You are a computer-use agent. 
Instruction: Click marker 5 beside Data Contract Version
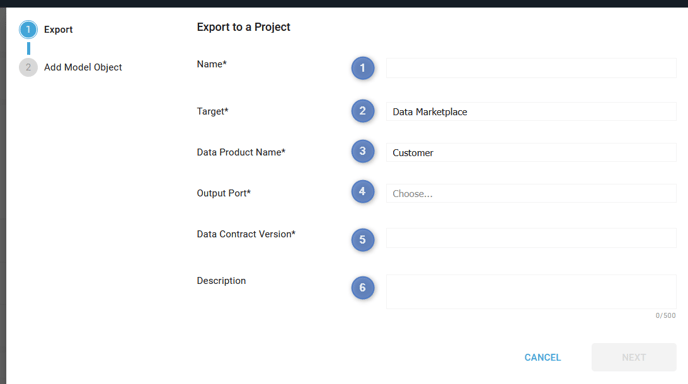(x=362, y=240)
